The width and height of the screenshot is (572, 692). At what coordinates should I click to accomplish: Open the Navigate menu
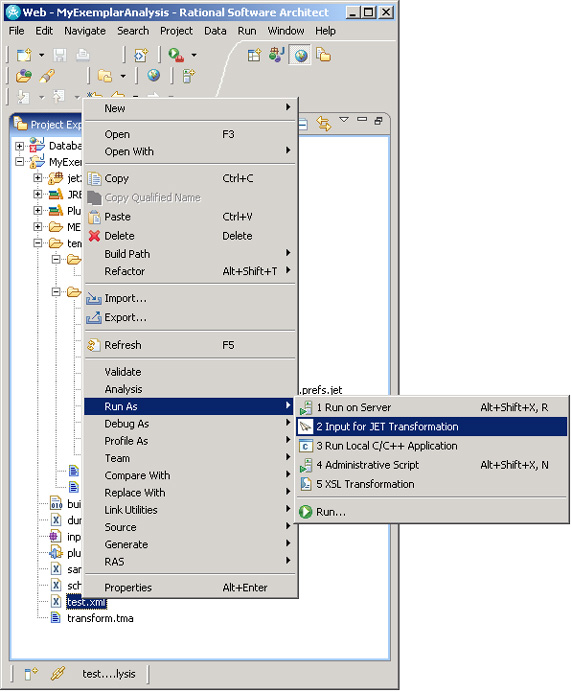click(x=85, y=31)
